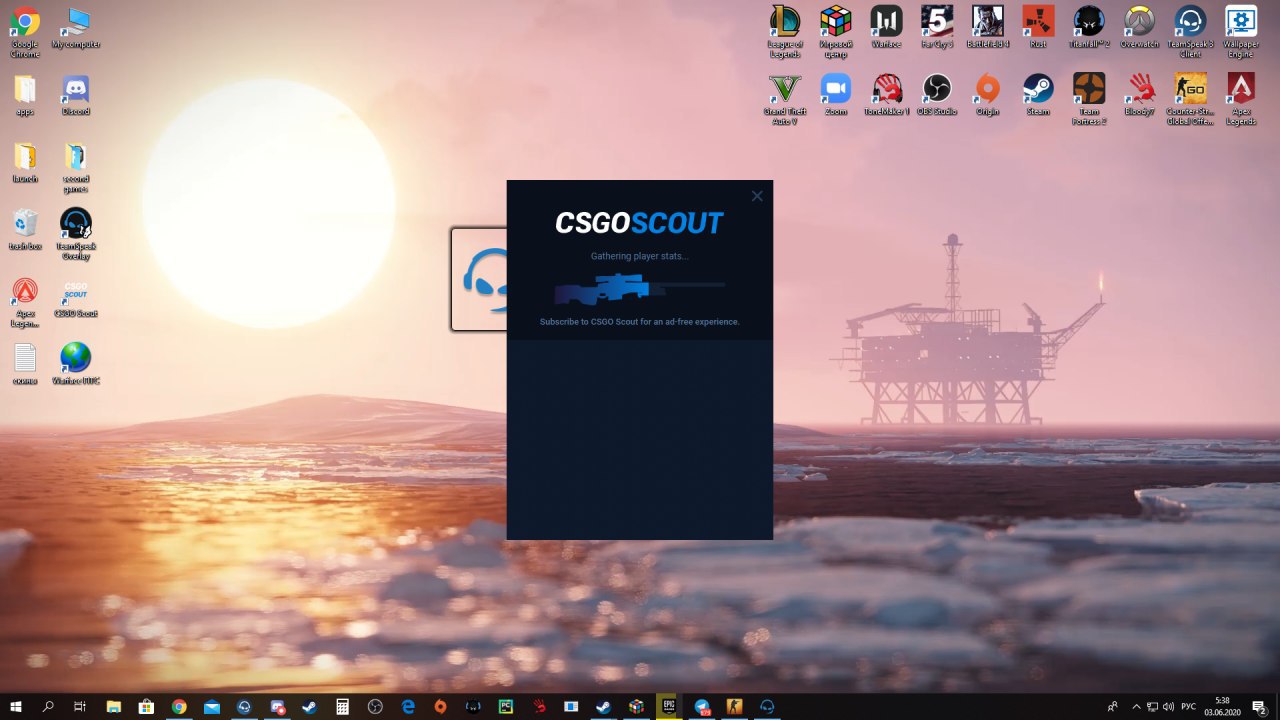Open Warface PTS desktop shortcut

pos(76,364)
